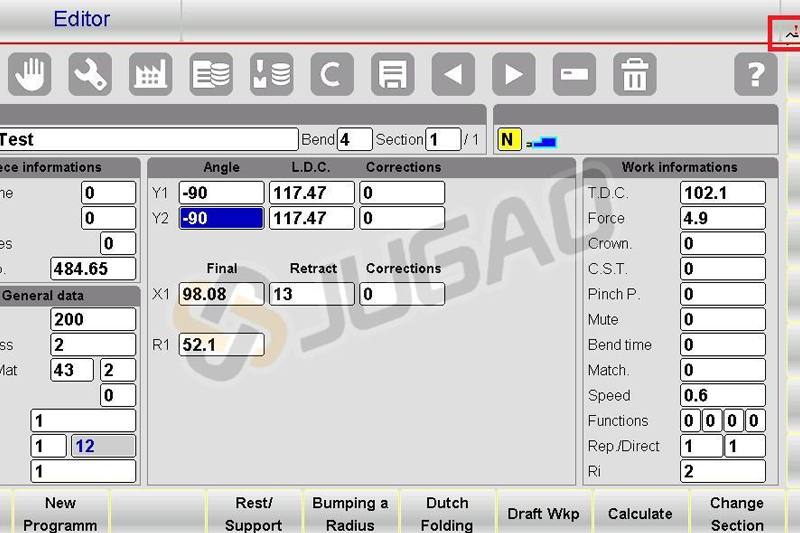Viewport: 800px width, 533px height.
Task: Delete bend with trash can icon
Action: pyautogui.click(x=635, y=74)
